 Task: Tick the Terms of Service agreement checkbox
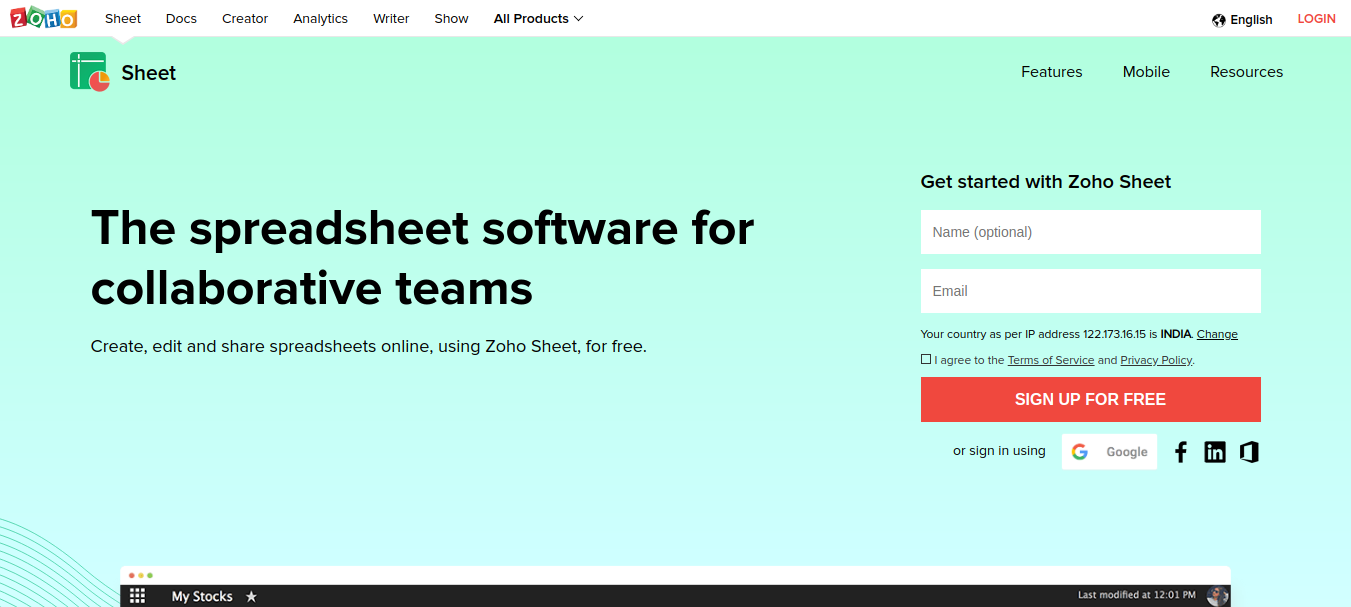pos(926,359)
